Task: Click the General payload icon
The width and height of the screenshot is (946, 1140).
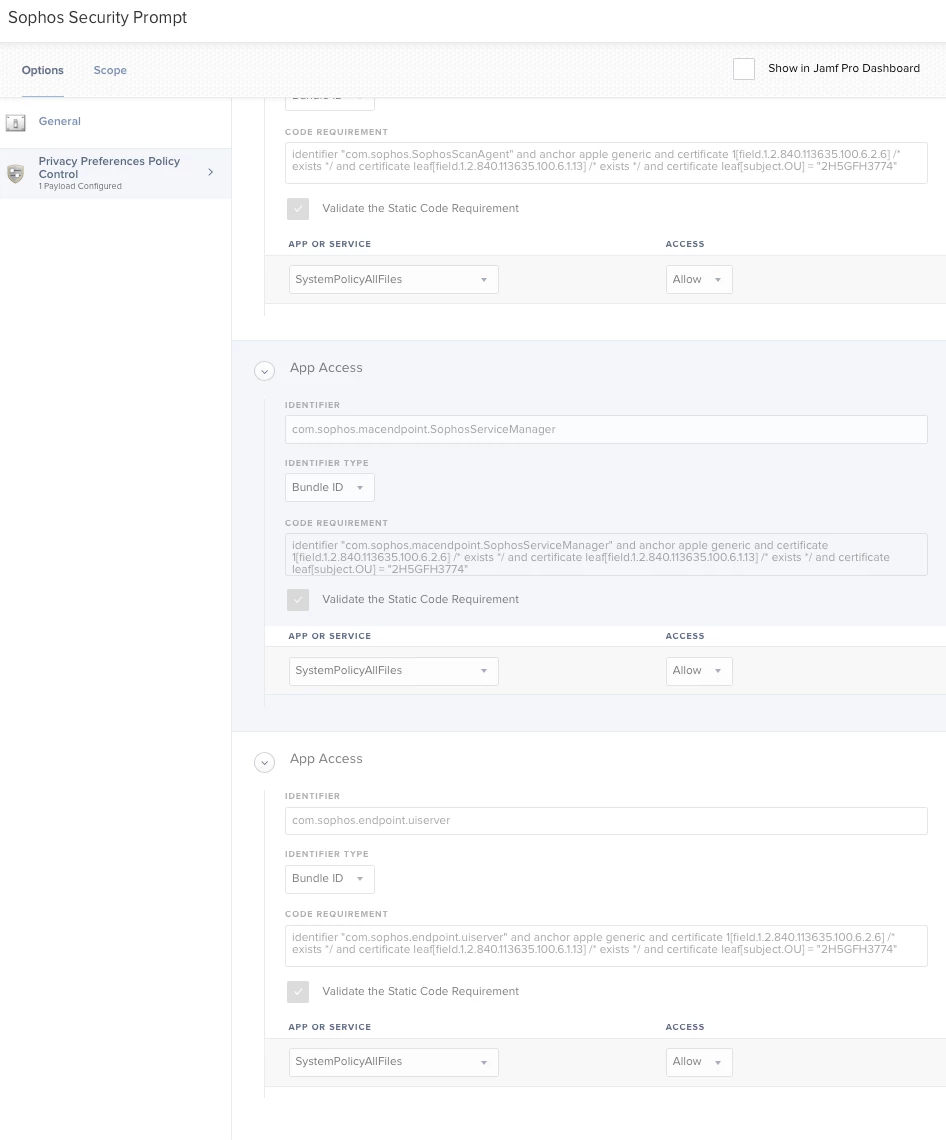Action: pos(15,122)
